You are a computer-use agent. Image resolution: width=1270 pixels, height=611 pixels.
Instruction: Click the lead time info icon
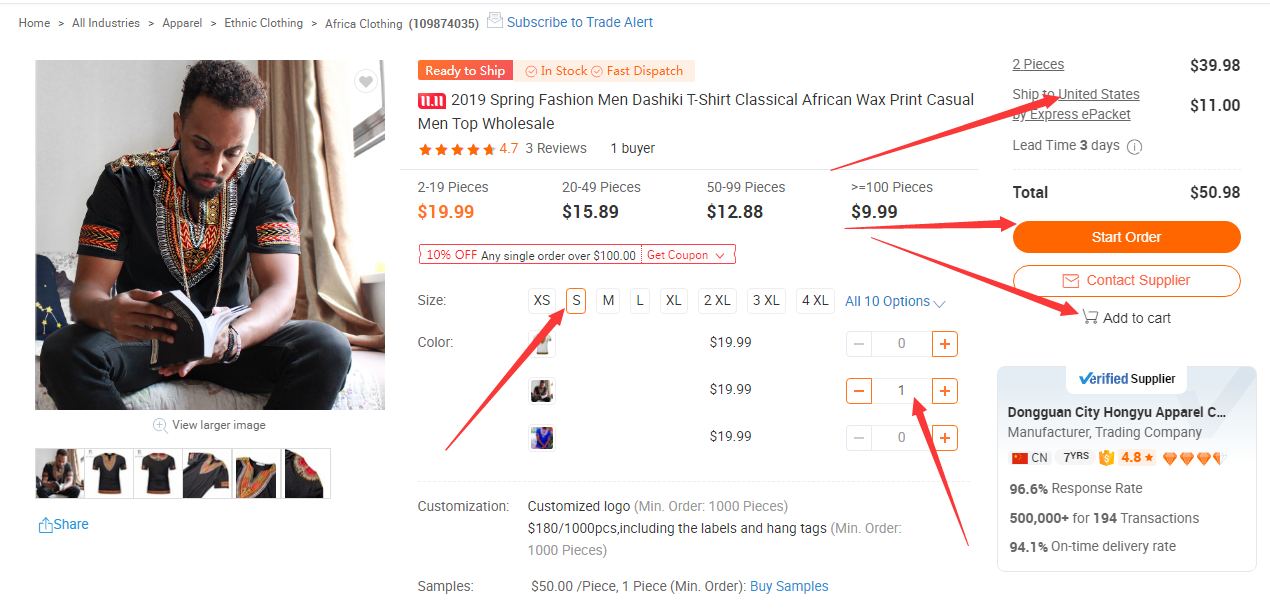(1135, 147)
